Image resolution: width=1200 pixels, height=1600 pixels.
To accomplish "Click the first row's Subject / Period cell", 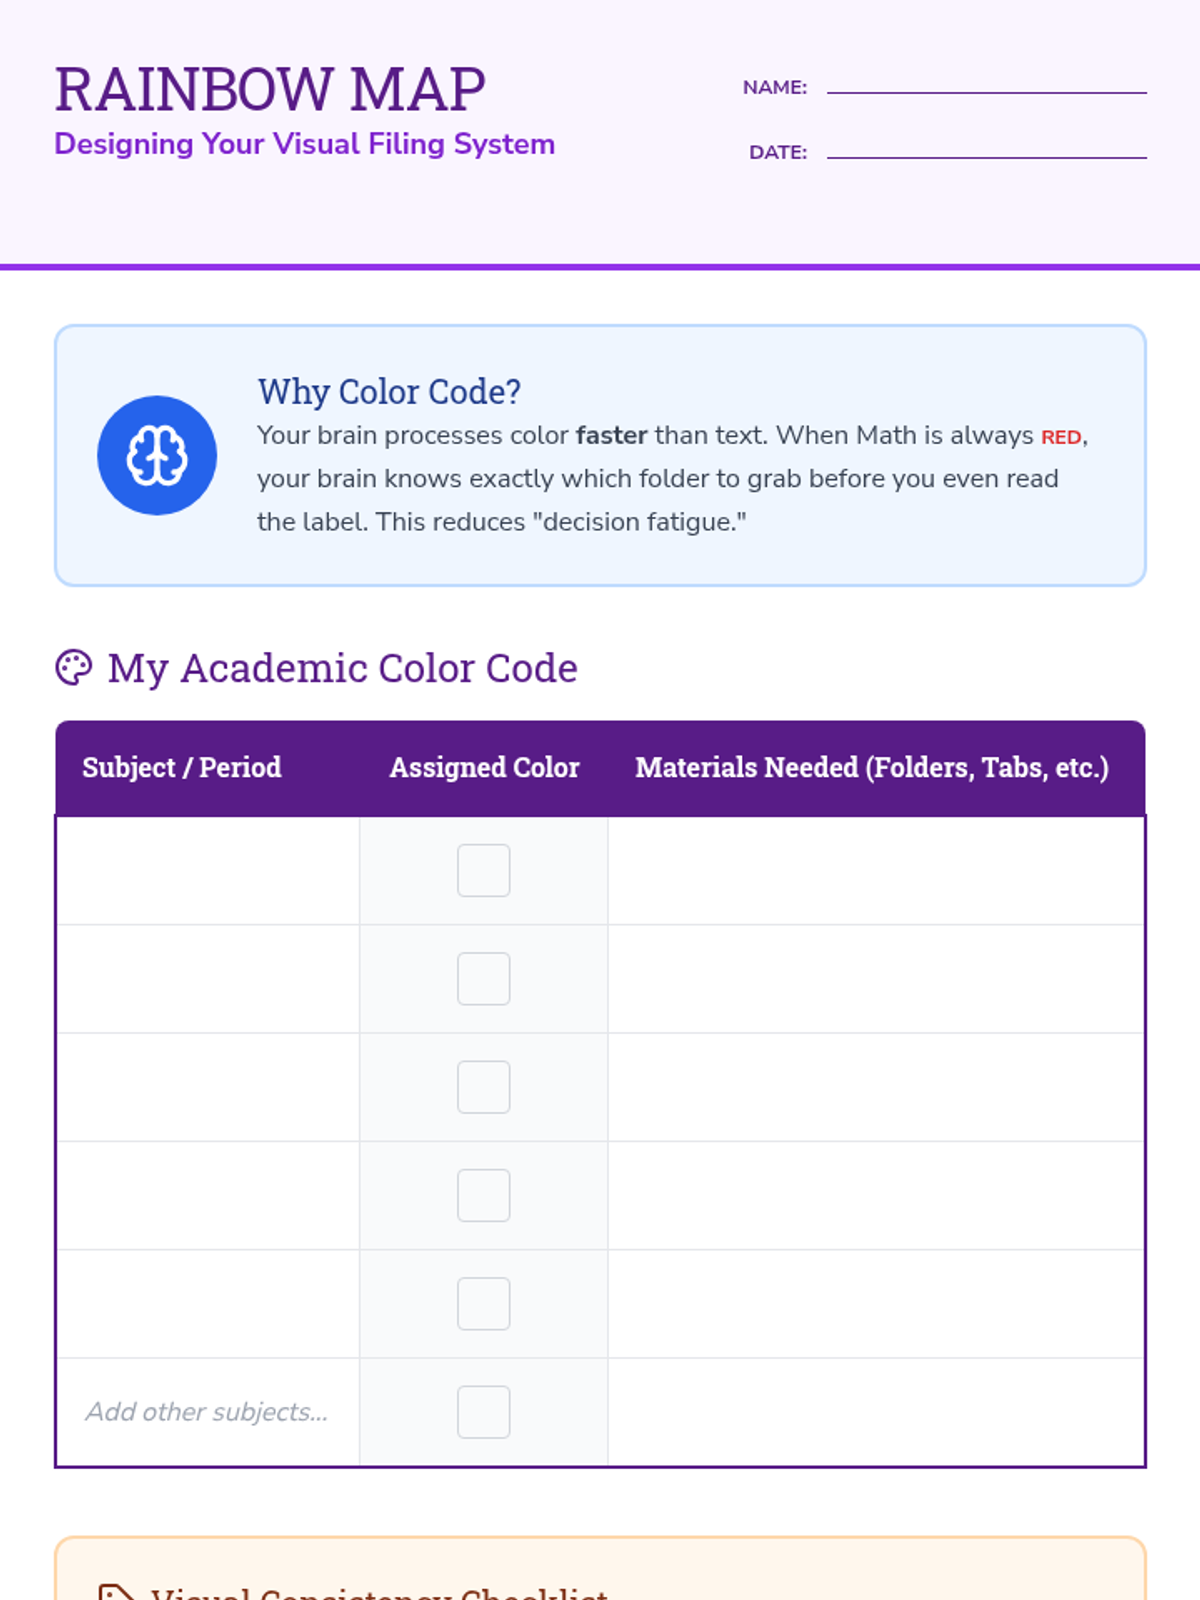I will [x=208, y=871].
